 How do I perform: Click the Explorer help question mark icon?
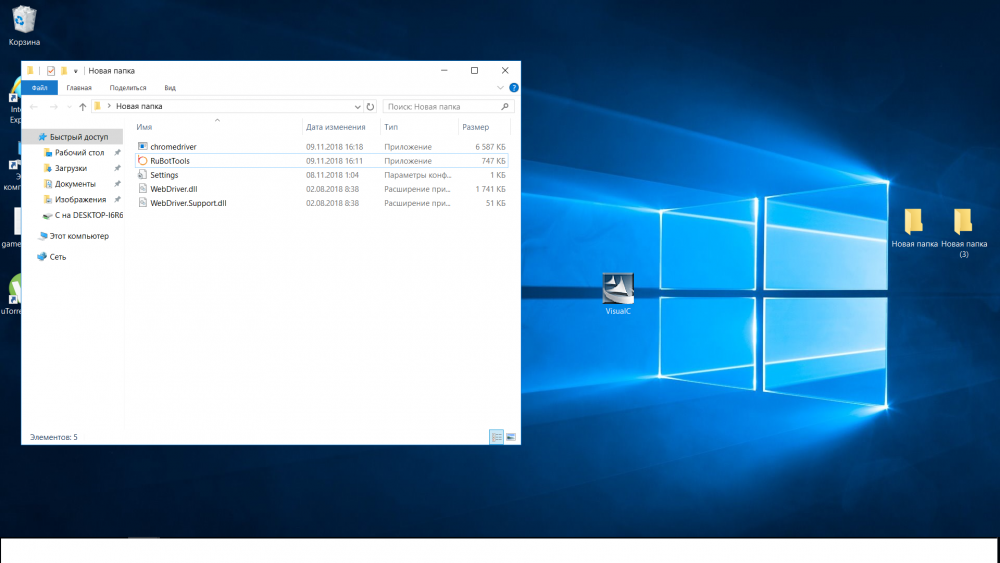click(x=513, y=88)
